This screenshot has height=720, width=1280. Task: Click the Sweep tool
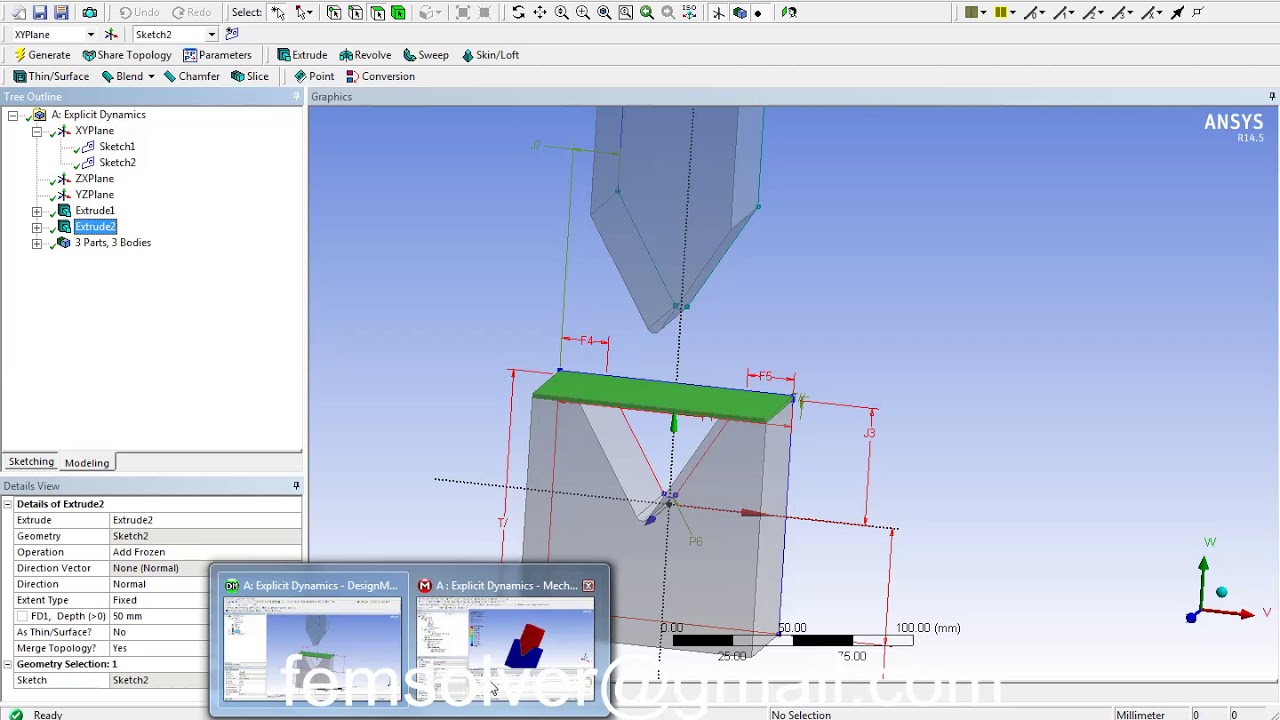[x=426, y=55]
